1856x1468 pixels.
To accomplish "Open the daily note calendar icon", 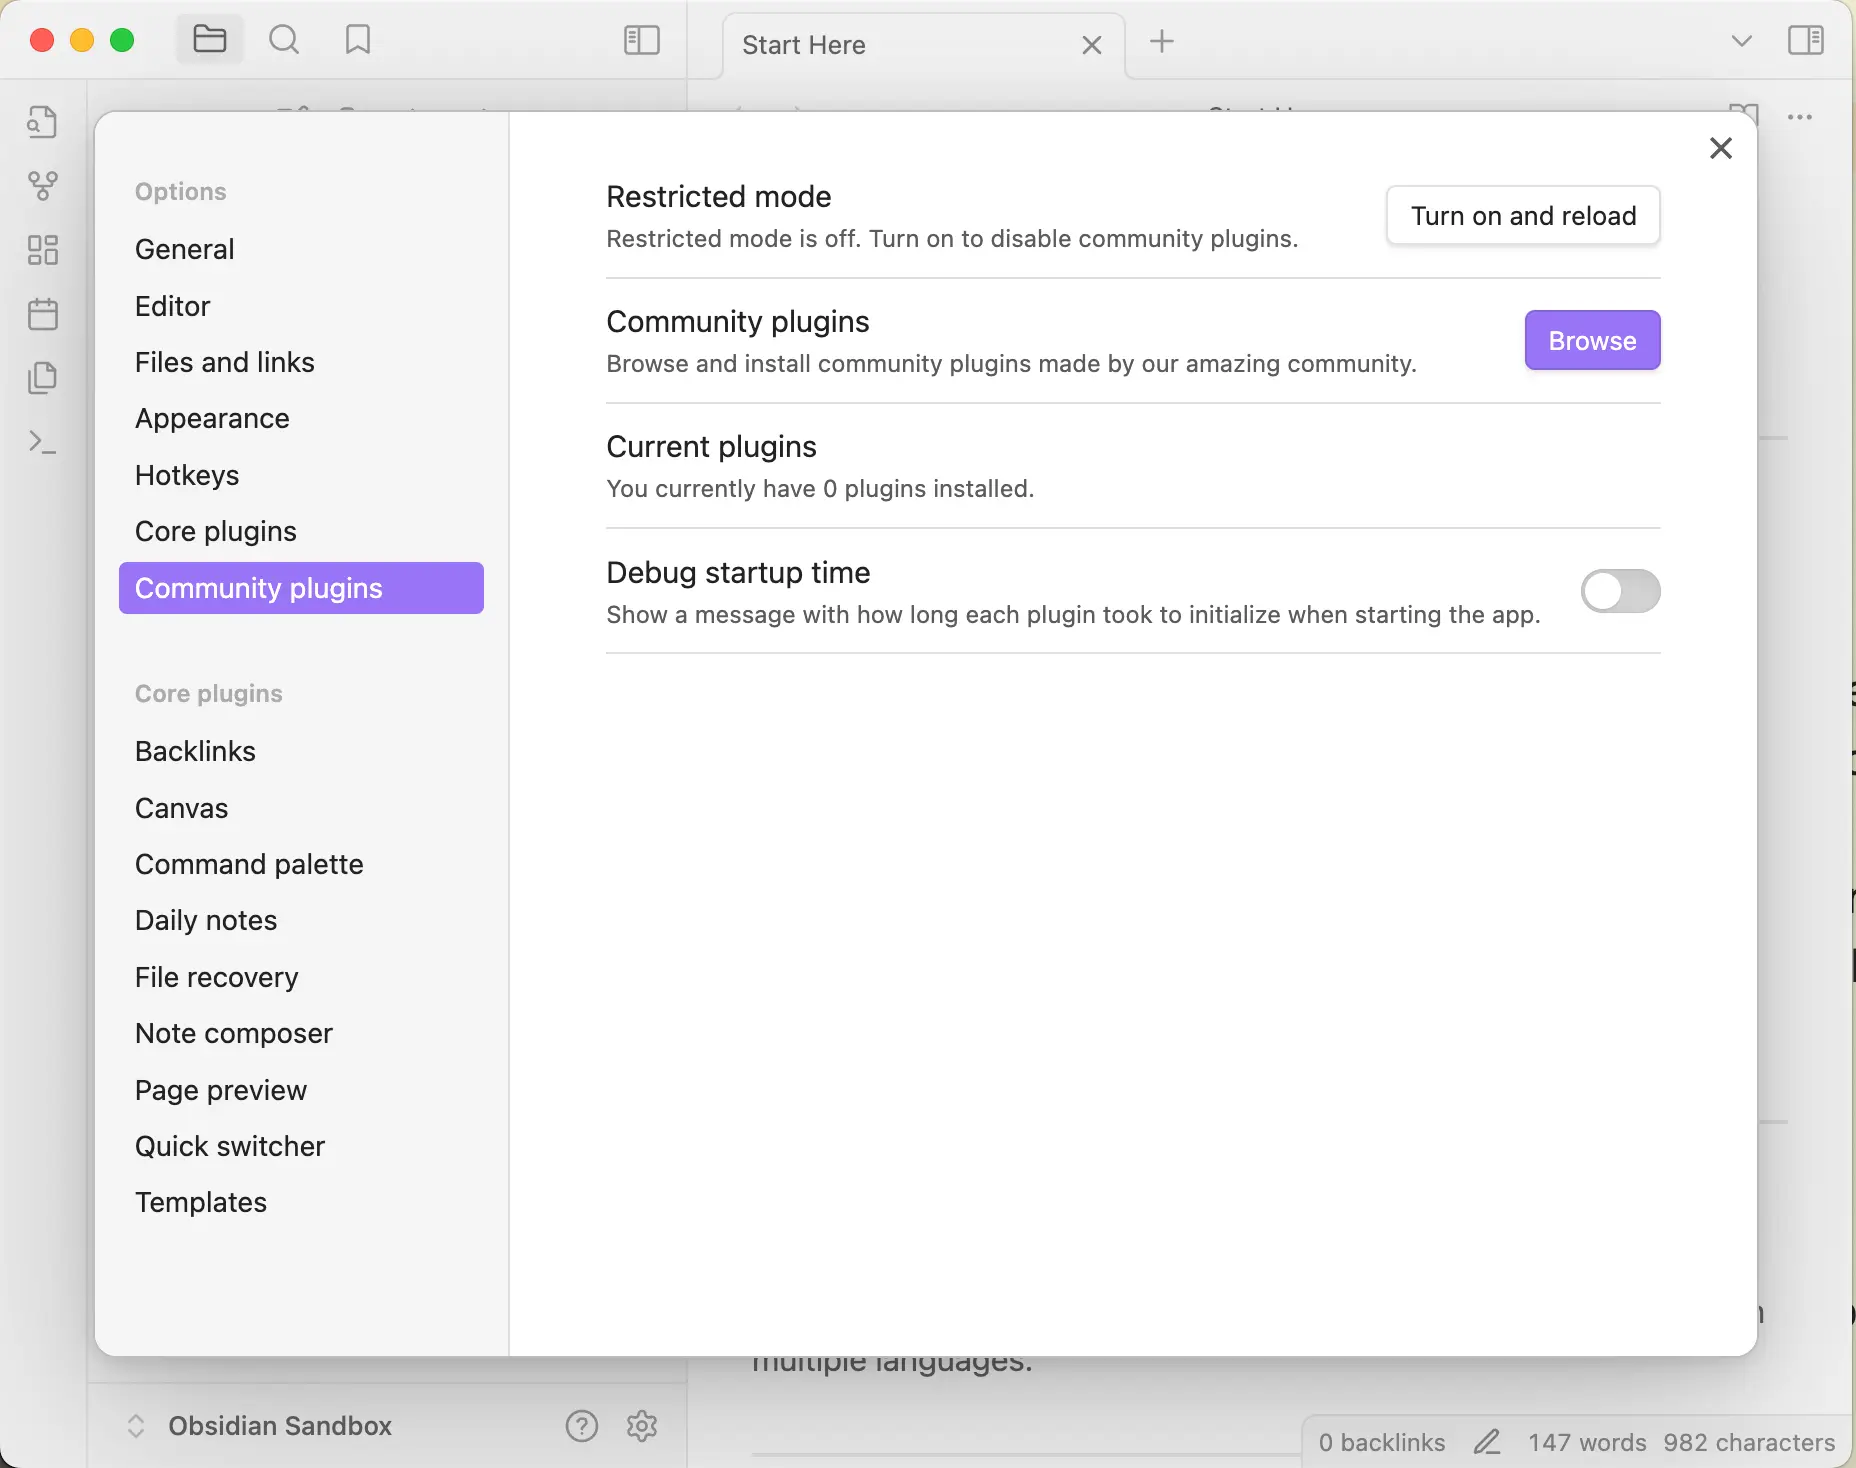I will pyautogui.click(x=42, y=314).
